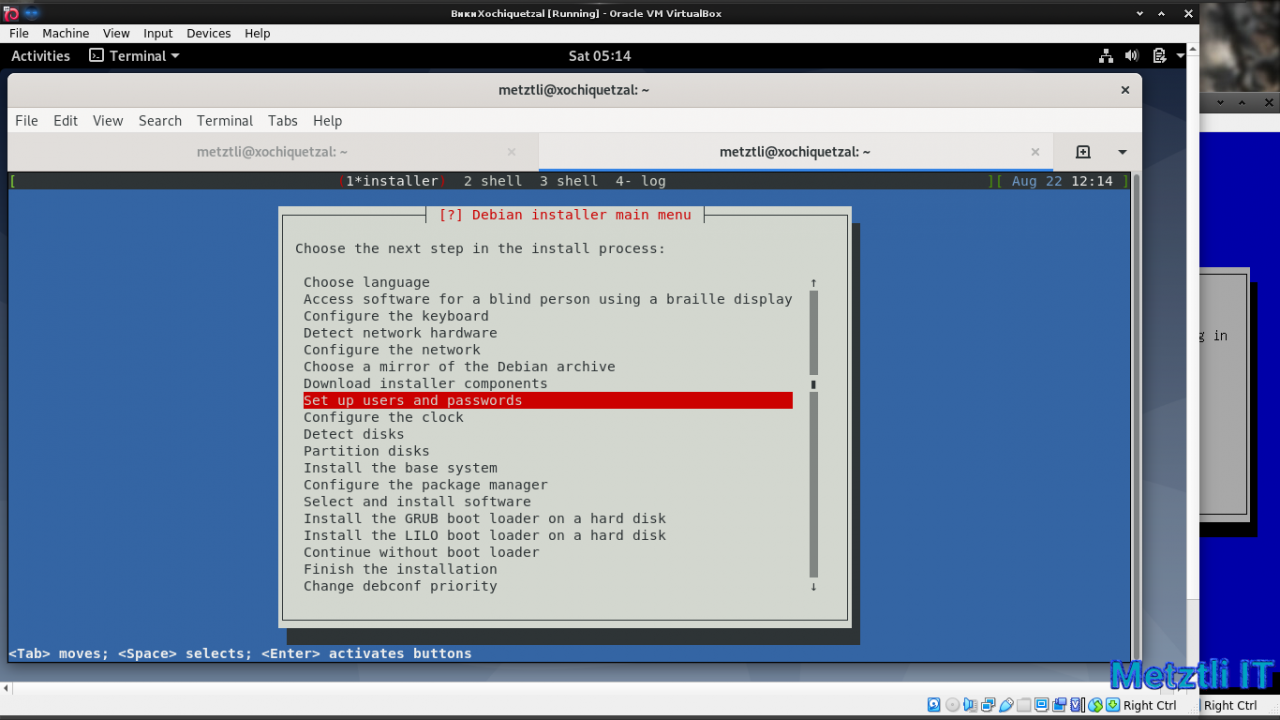Click the installer scrollbar up arrow

click(813, 283)
